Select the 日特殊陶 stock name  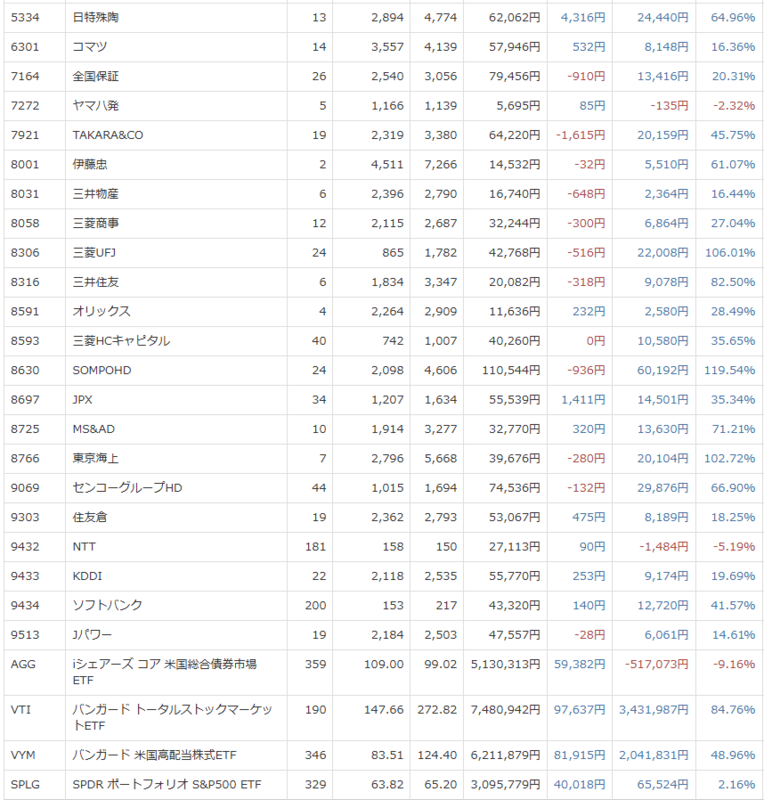coord(95,17)
